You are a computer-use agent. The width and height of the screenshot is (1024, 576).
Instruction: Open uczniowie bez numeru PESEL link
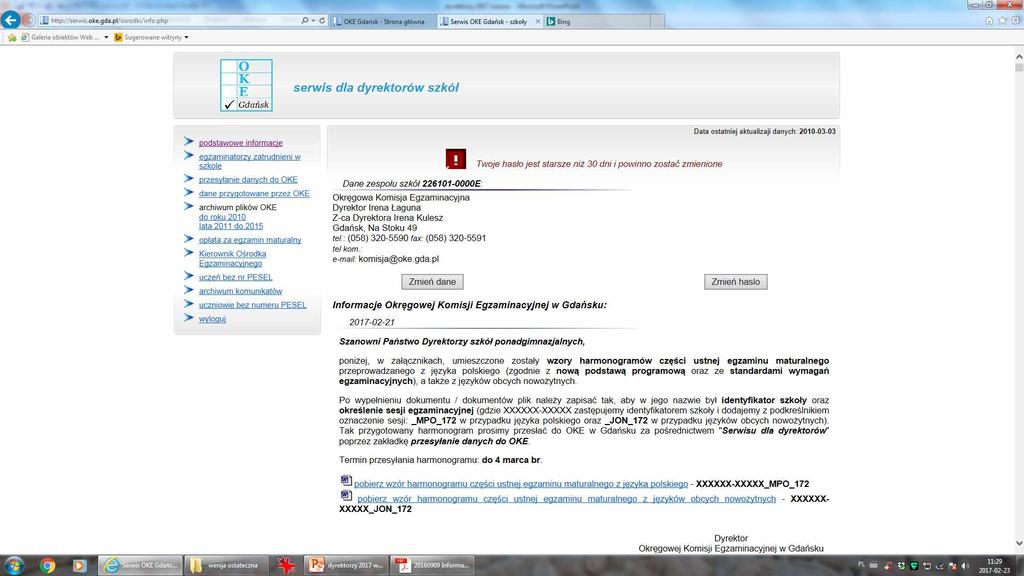(252, 304)
